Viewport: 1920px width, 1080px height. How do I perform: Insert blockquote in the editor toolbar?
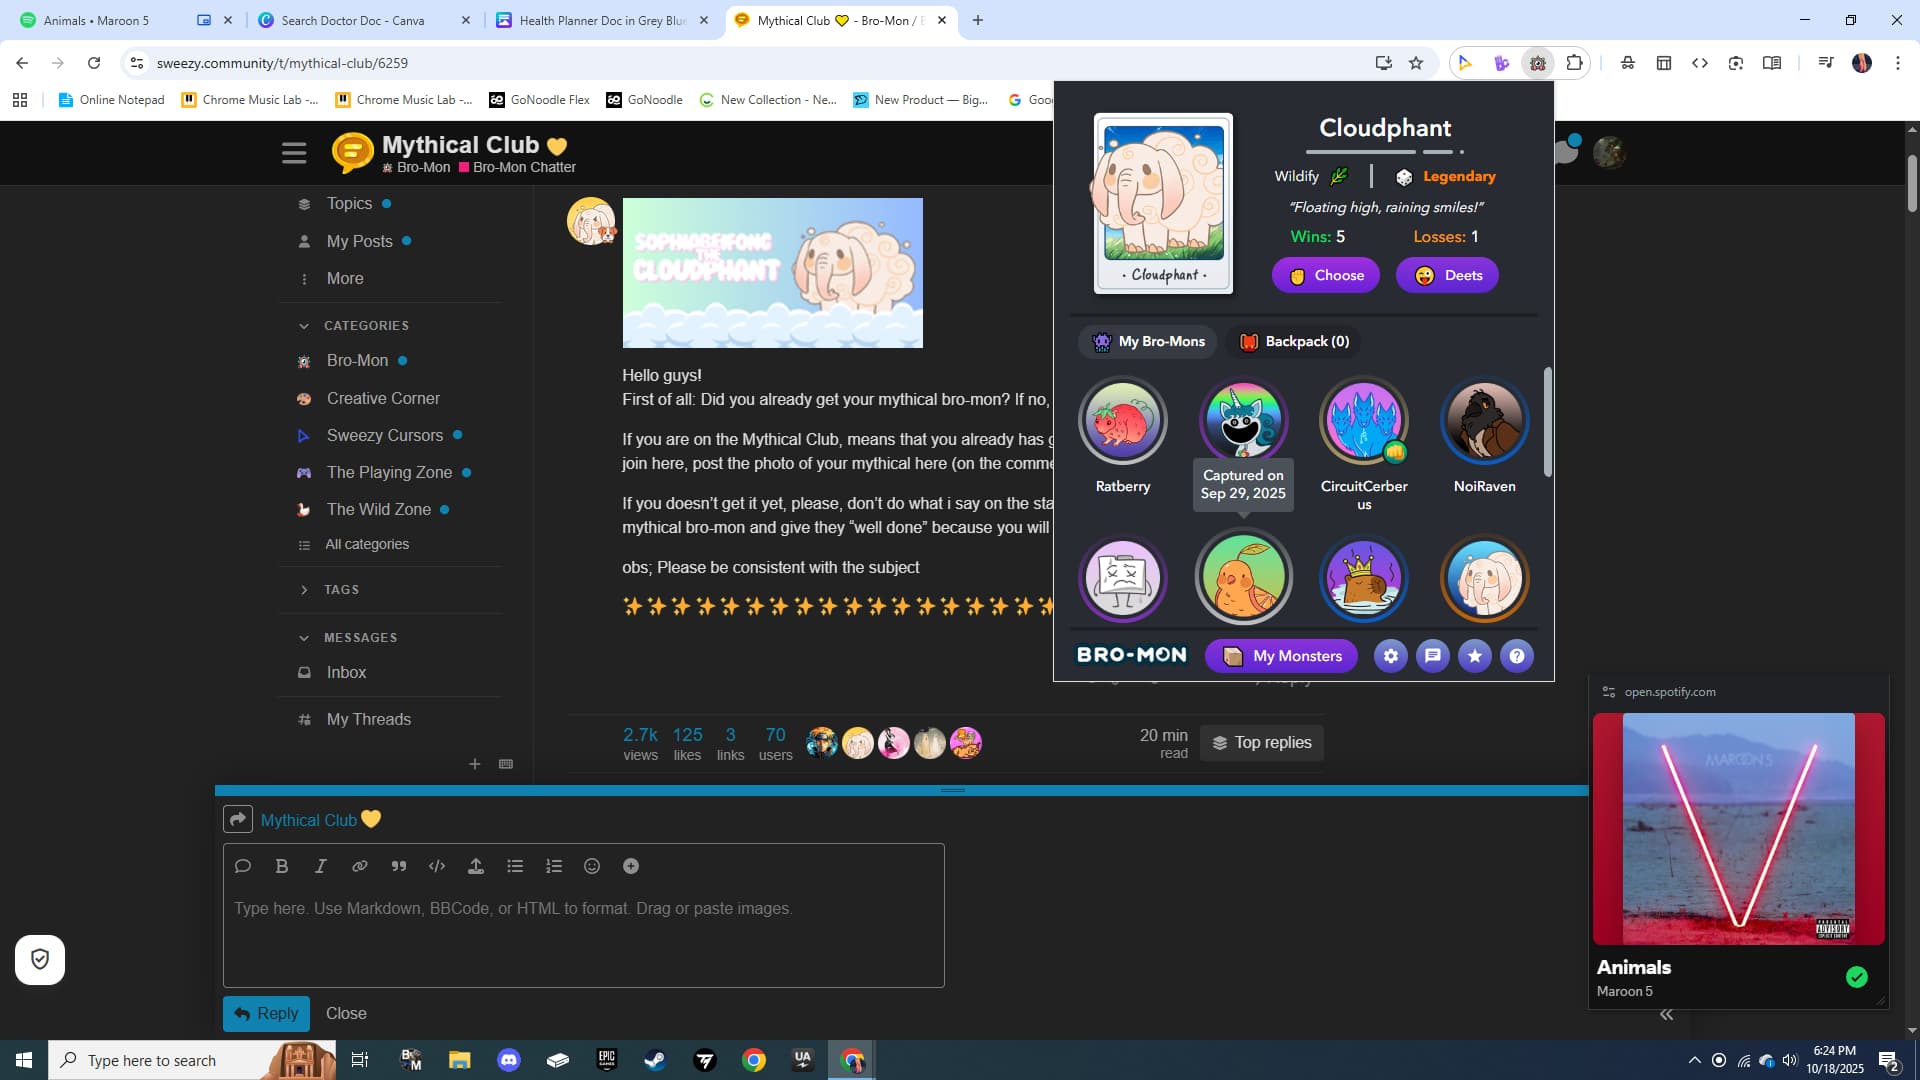pyautogui.click(x=399, y=866)
